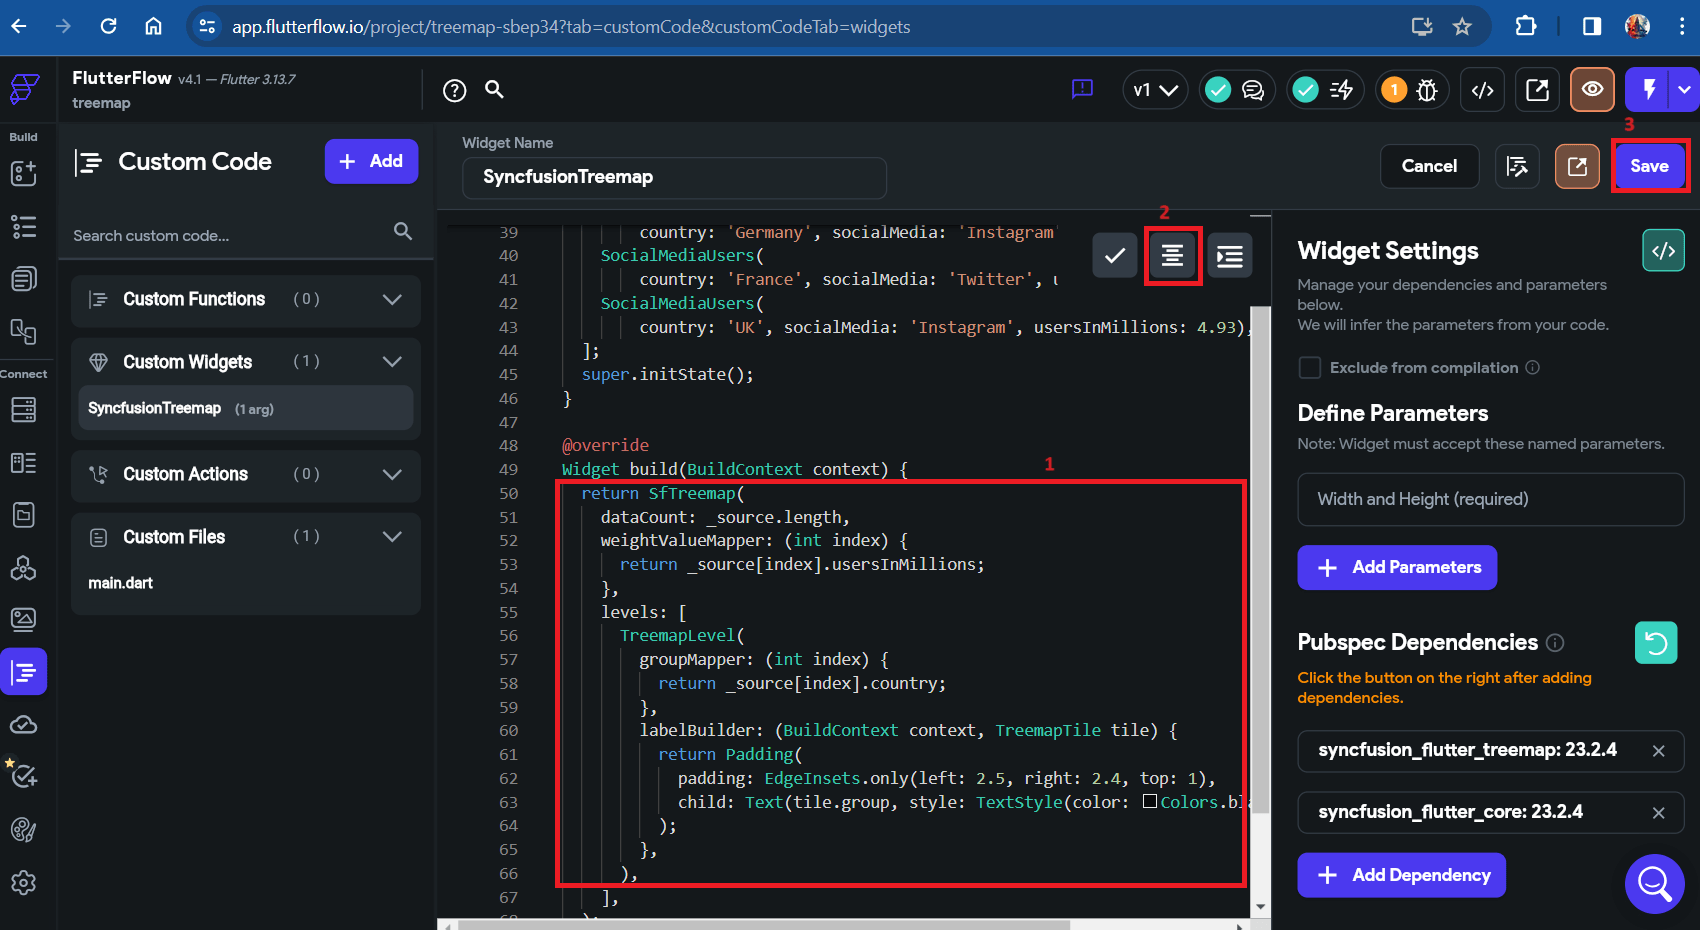Image resolution: width=1700 pixels, height=930 pixels.
Task: Refresh pubspec dependencies with green icon
Action: (x=1656, y=643)
